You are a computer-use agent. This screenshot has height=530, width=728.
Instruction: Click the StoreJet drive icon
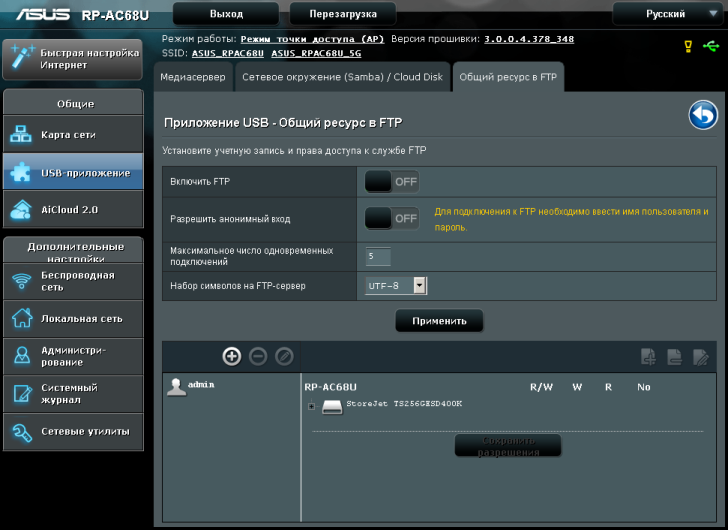coord(332,407)
